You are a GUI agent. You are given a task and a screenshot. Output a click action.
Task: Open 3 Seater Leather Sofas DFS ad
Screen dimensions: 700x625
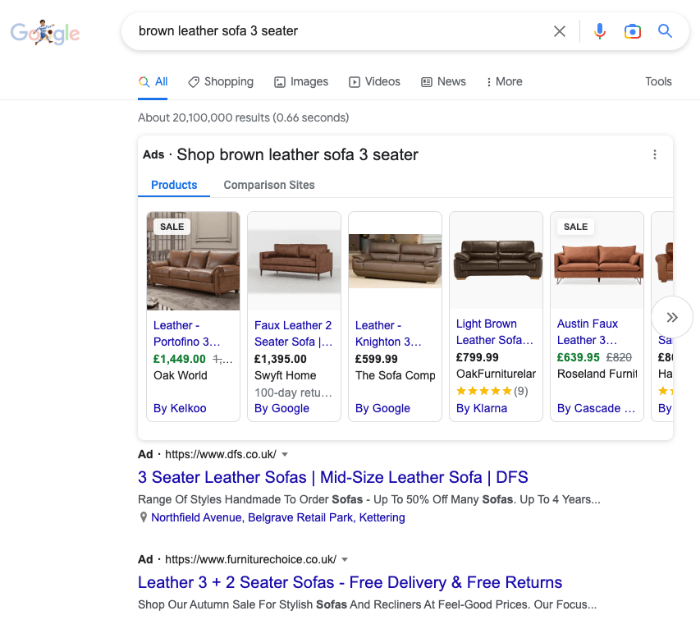(x=333, y=477)
